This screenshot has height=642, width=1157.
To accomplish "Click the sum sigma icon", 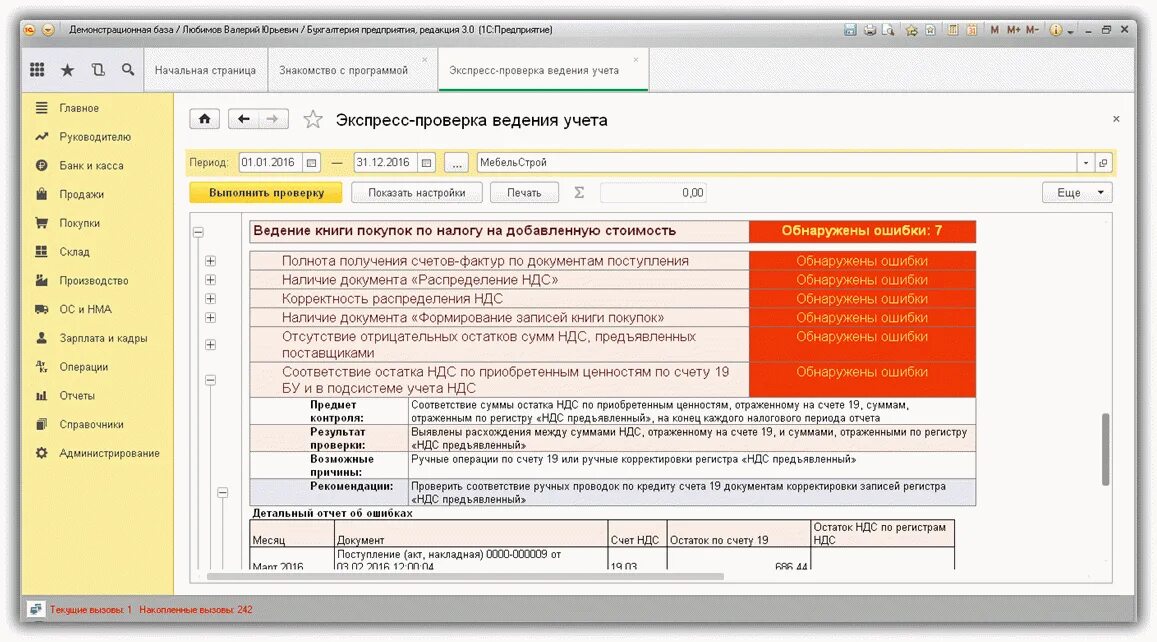I will tap(579, 193).
